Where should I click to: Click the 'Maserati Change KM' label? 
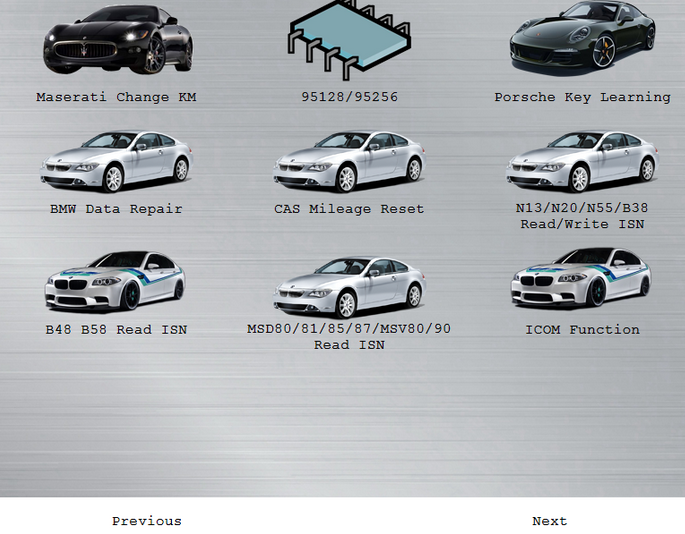[116, 97]
